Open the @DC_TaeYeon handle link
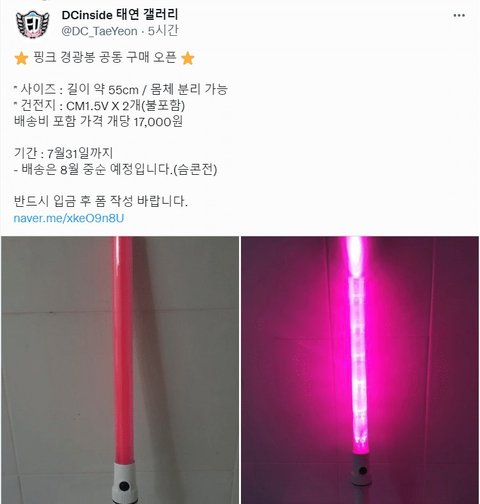The height and width of the screenshot is (504, 480). tap(99, 31)
